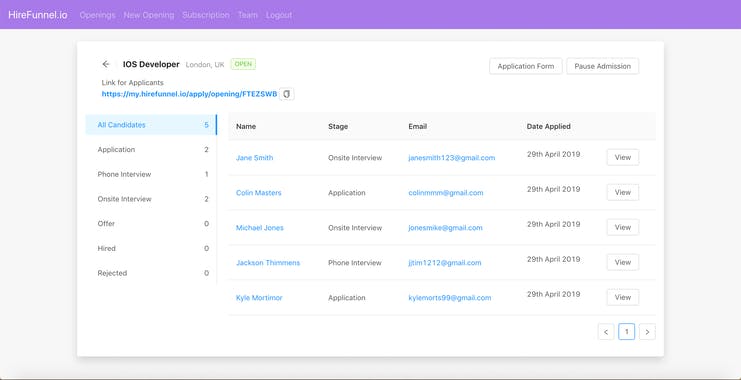Click email jonesmike@gmail.com
The image size is (741, 380).
[445, 228]
